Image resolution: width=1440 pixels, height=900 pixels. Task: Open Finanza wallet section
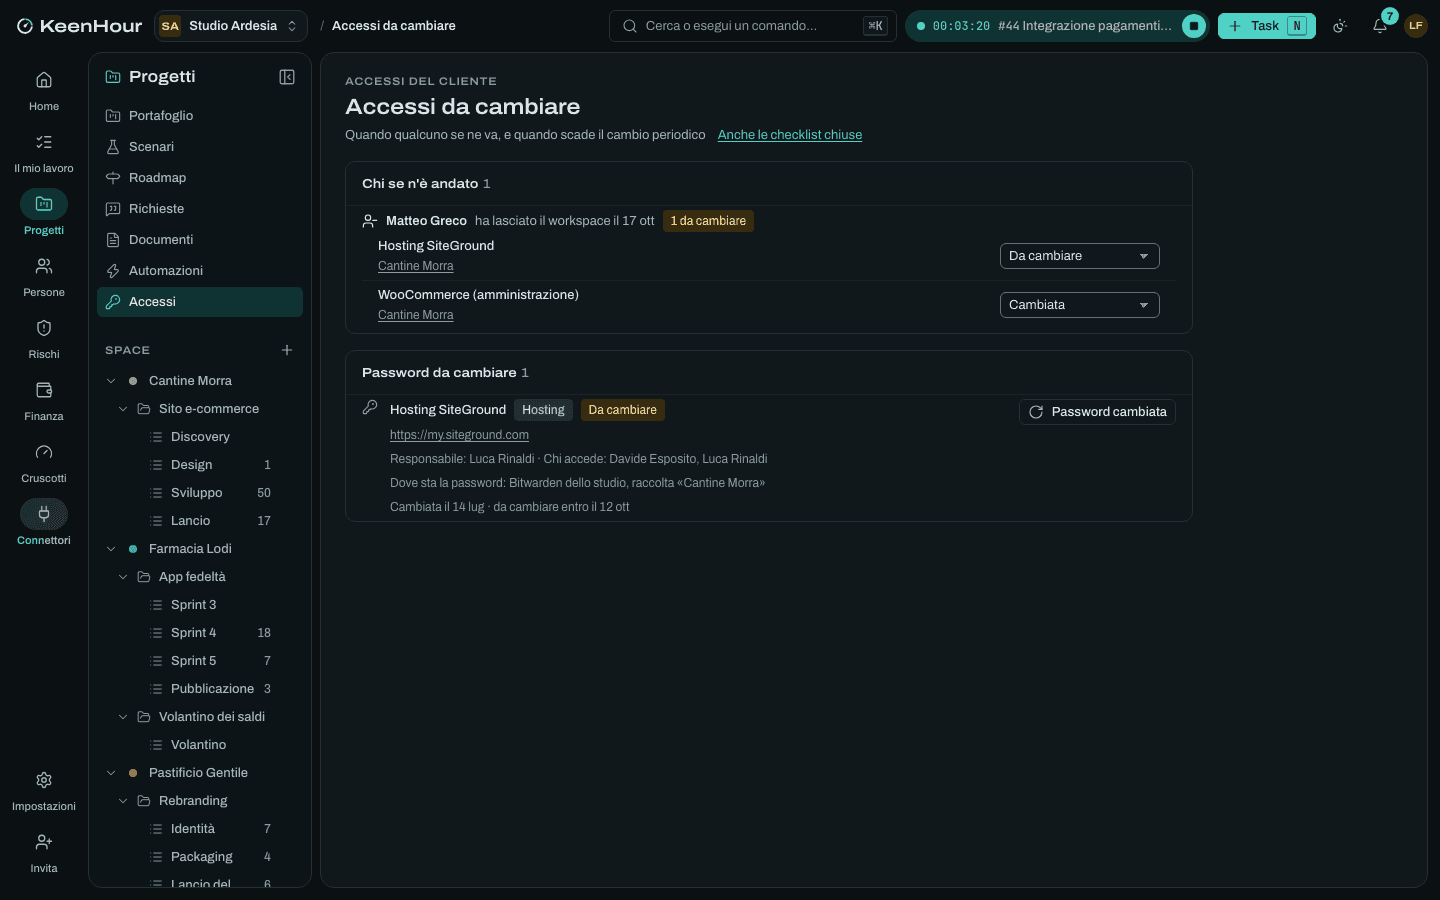pyautogui.click(x=44, y=401)
